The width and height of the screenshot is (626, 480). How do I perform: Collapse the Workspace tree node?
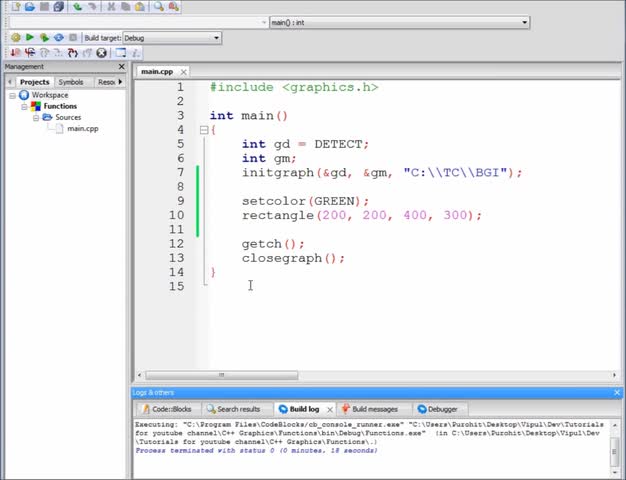click(12, 95)
